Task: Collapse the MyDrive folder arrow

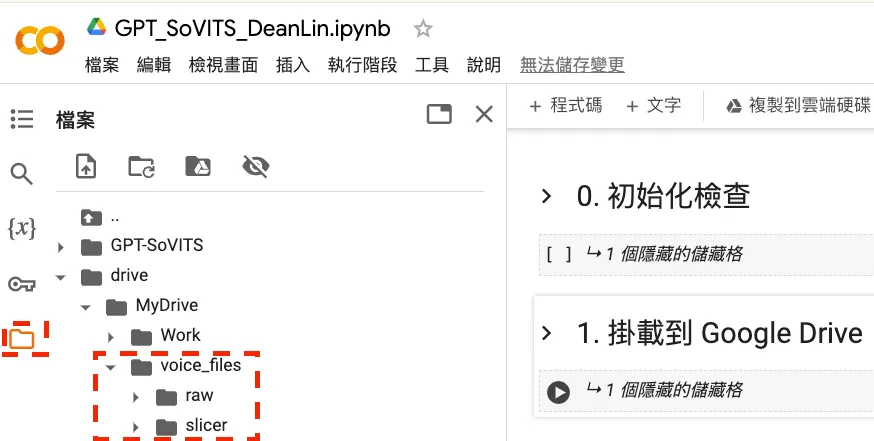Action: point(85,307)
